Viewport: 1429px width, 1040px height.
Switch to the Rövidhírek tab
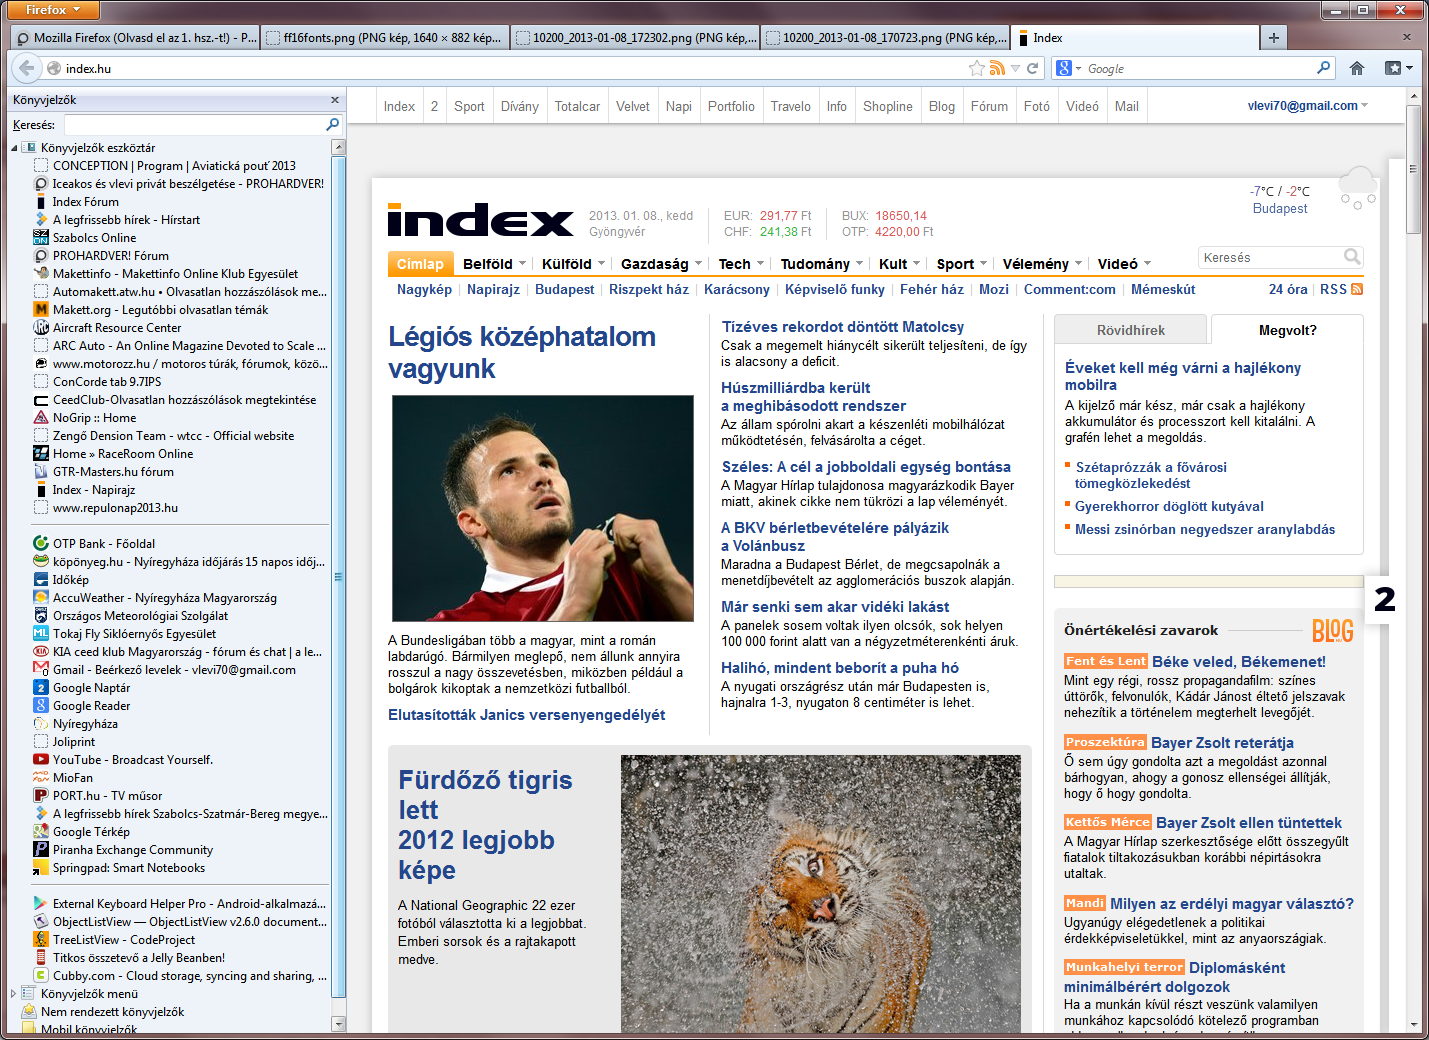coord(1130,330)
